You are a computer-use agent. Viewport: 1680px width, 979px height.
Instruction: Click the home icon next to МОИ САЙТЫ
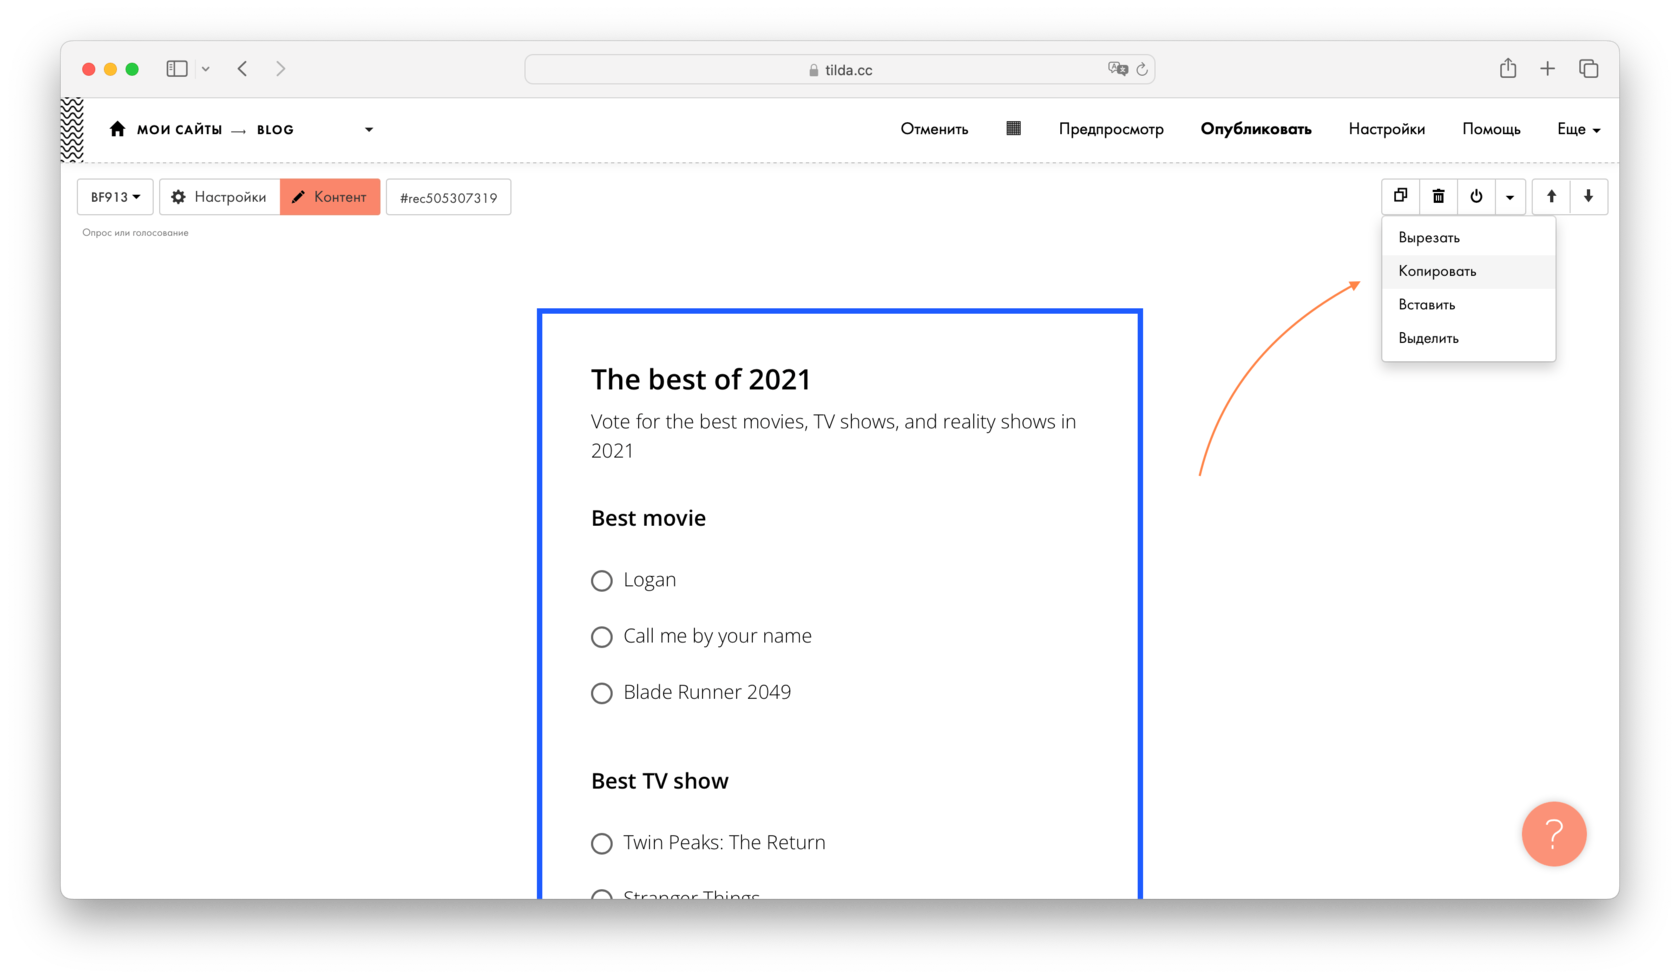tap(117, 129)
